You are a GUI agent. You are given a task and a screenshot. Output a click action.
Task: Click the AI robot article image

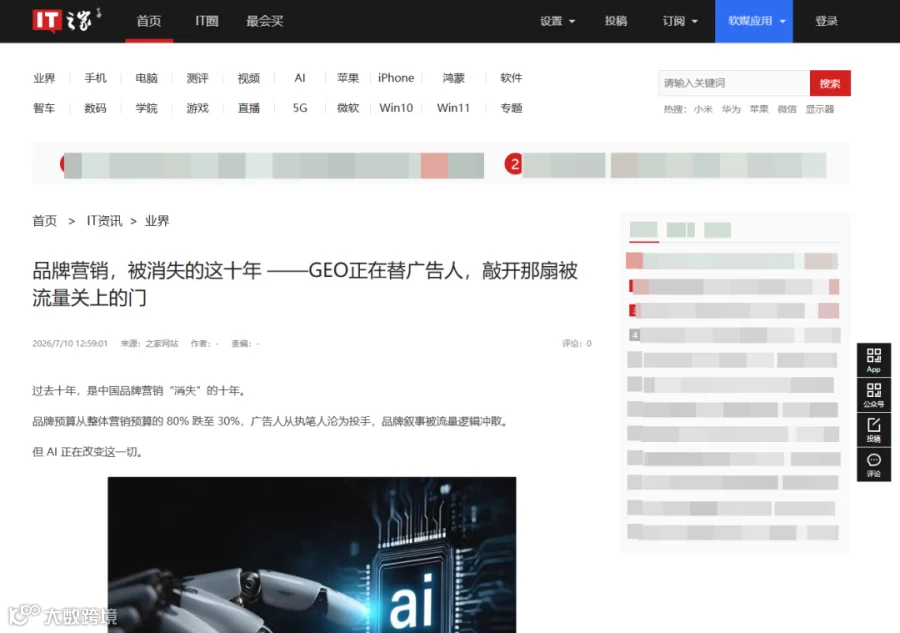pyautogui.click(x=312, y=554)
